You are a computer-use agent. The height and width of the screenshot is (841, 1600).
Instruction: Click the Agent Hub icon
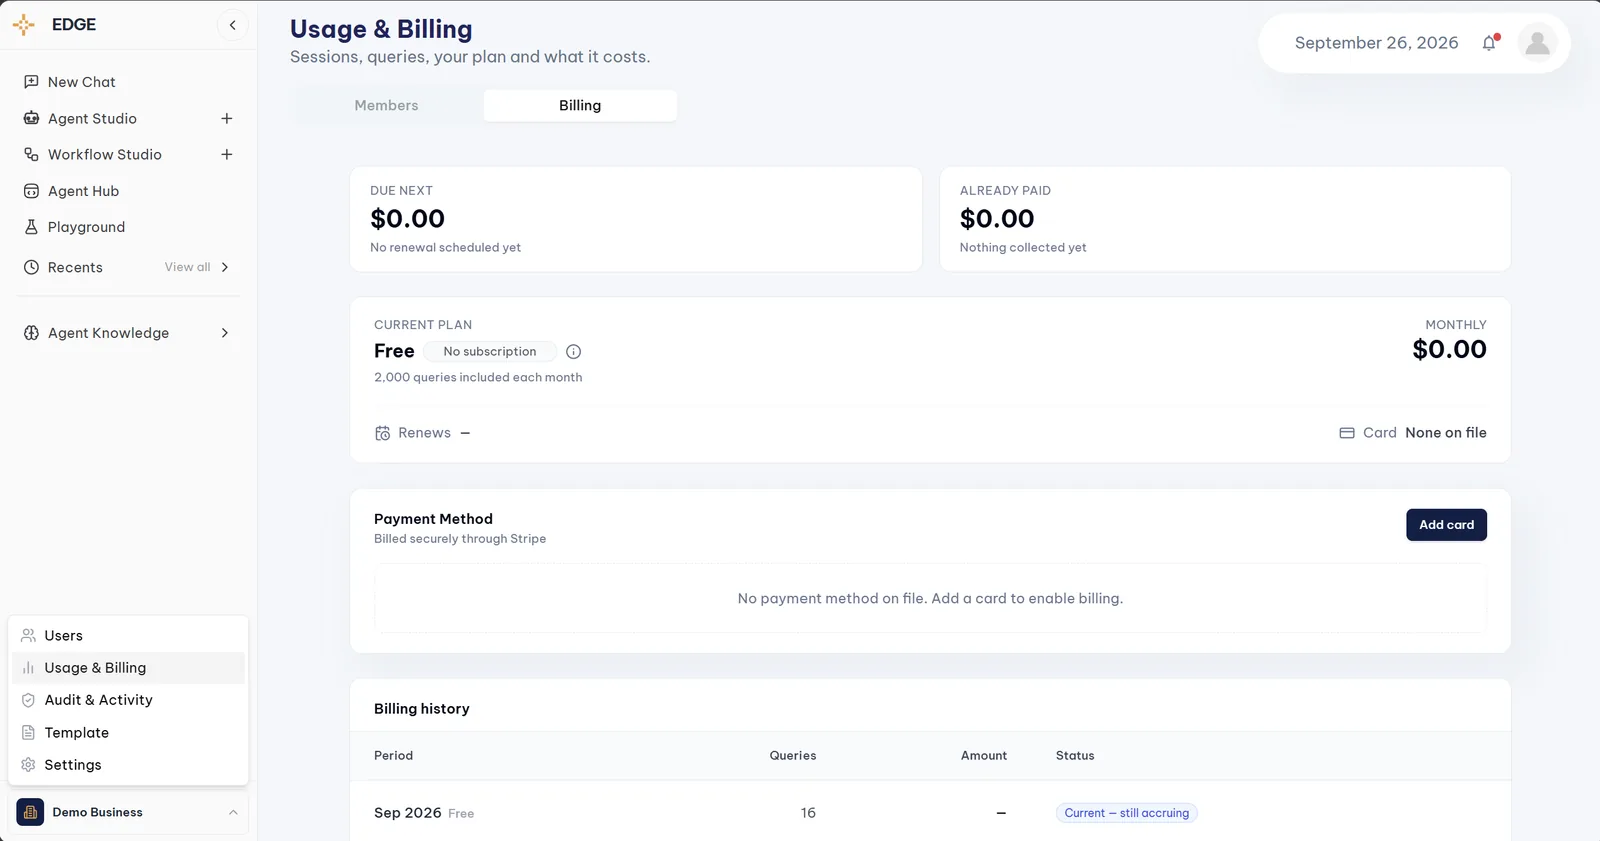coord(31,191)
